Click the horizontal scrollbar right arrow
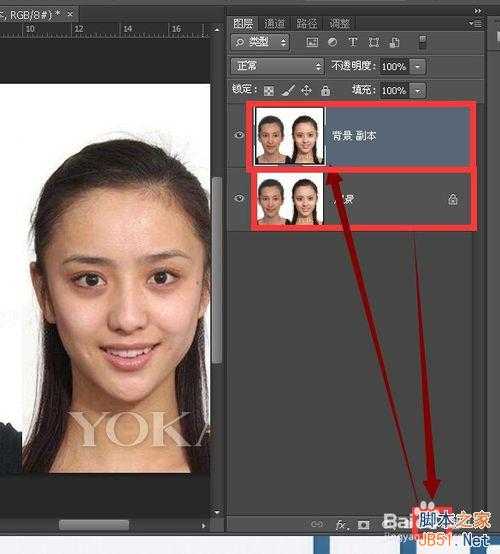 coord(204,526)
